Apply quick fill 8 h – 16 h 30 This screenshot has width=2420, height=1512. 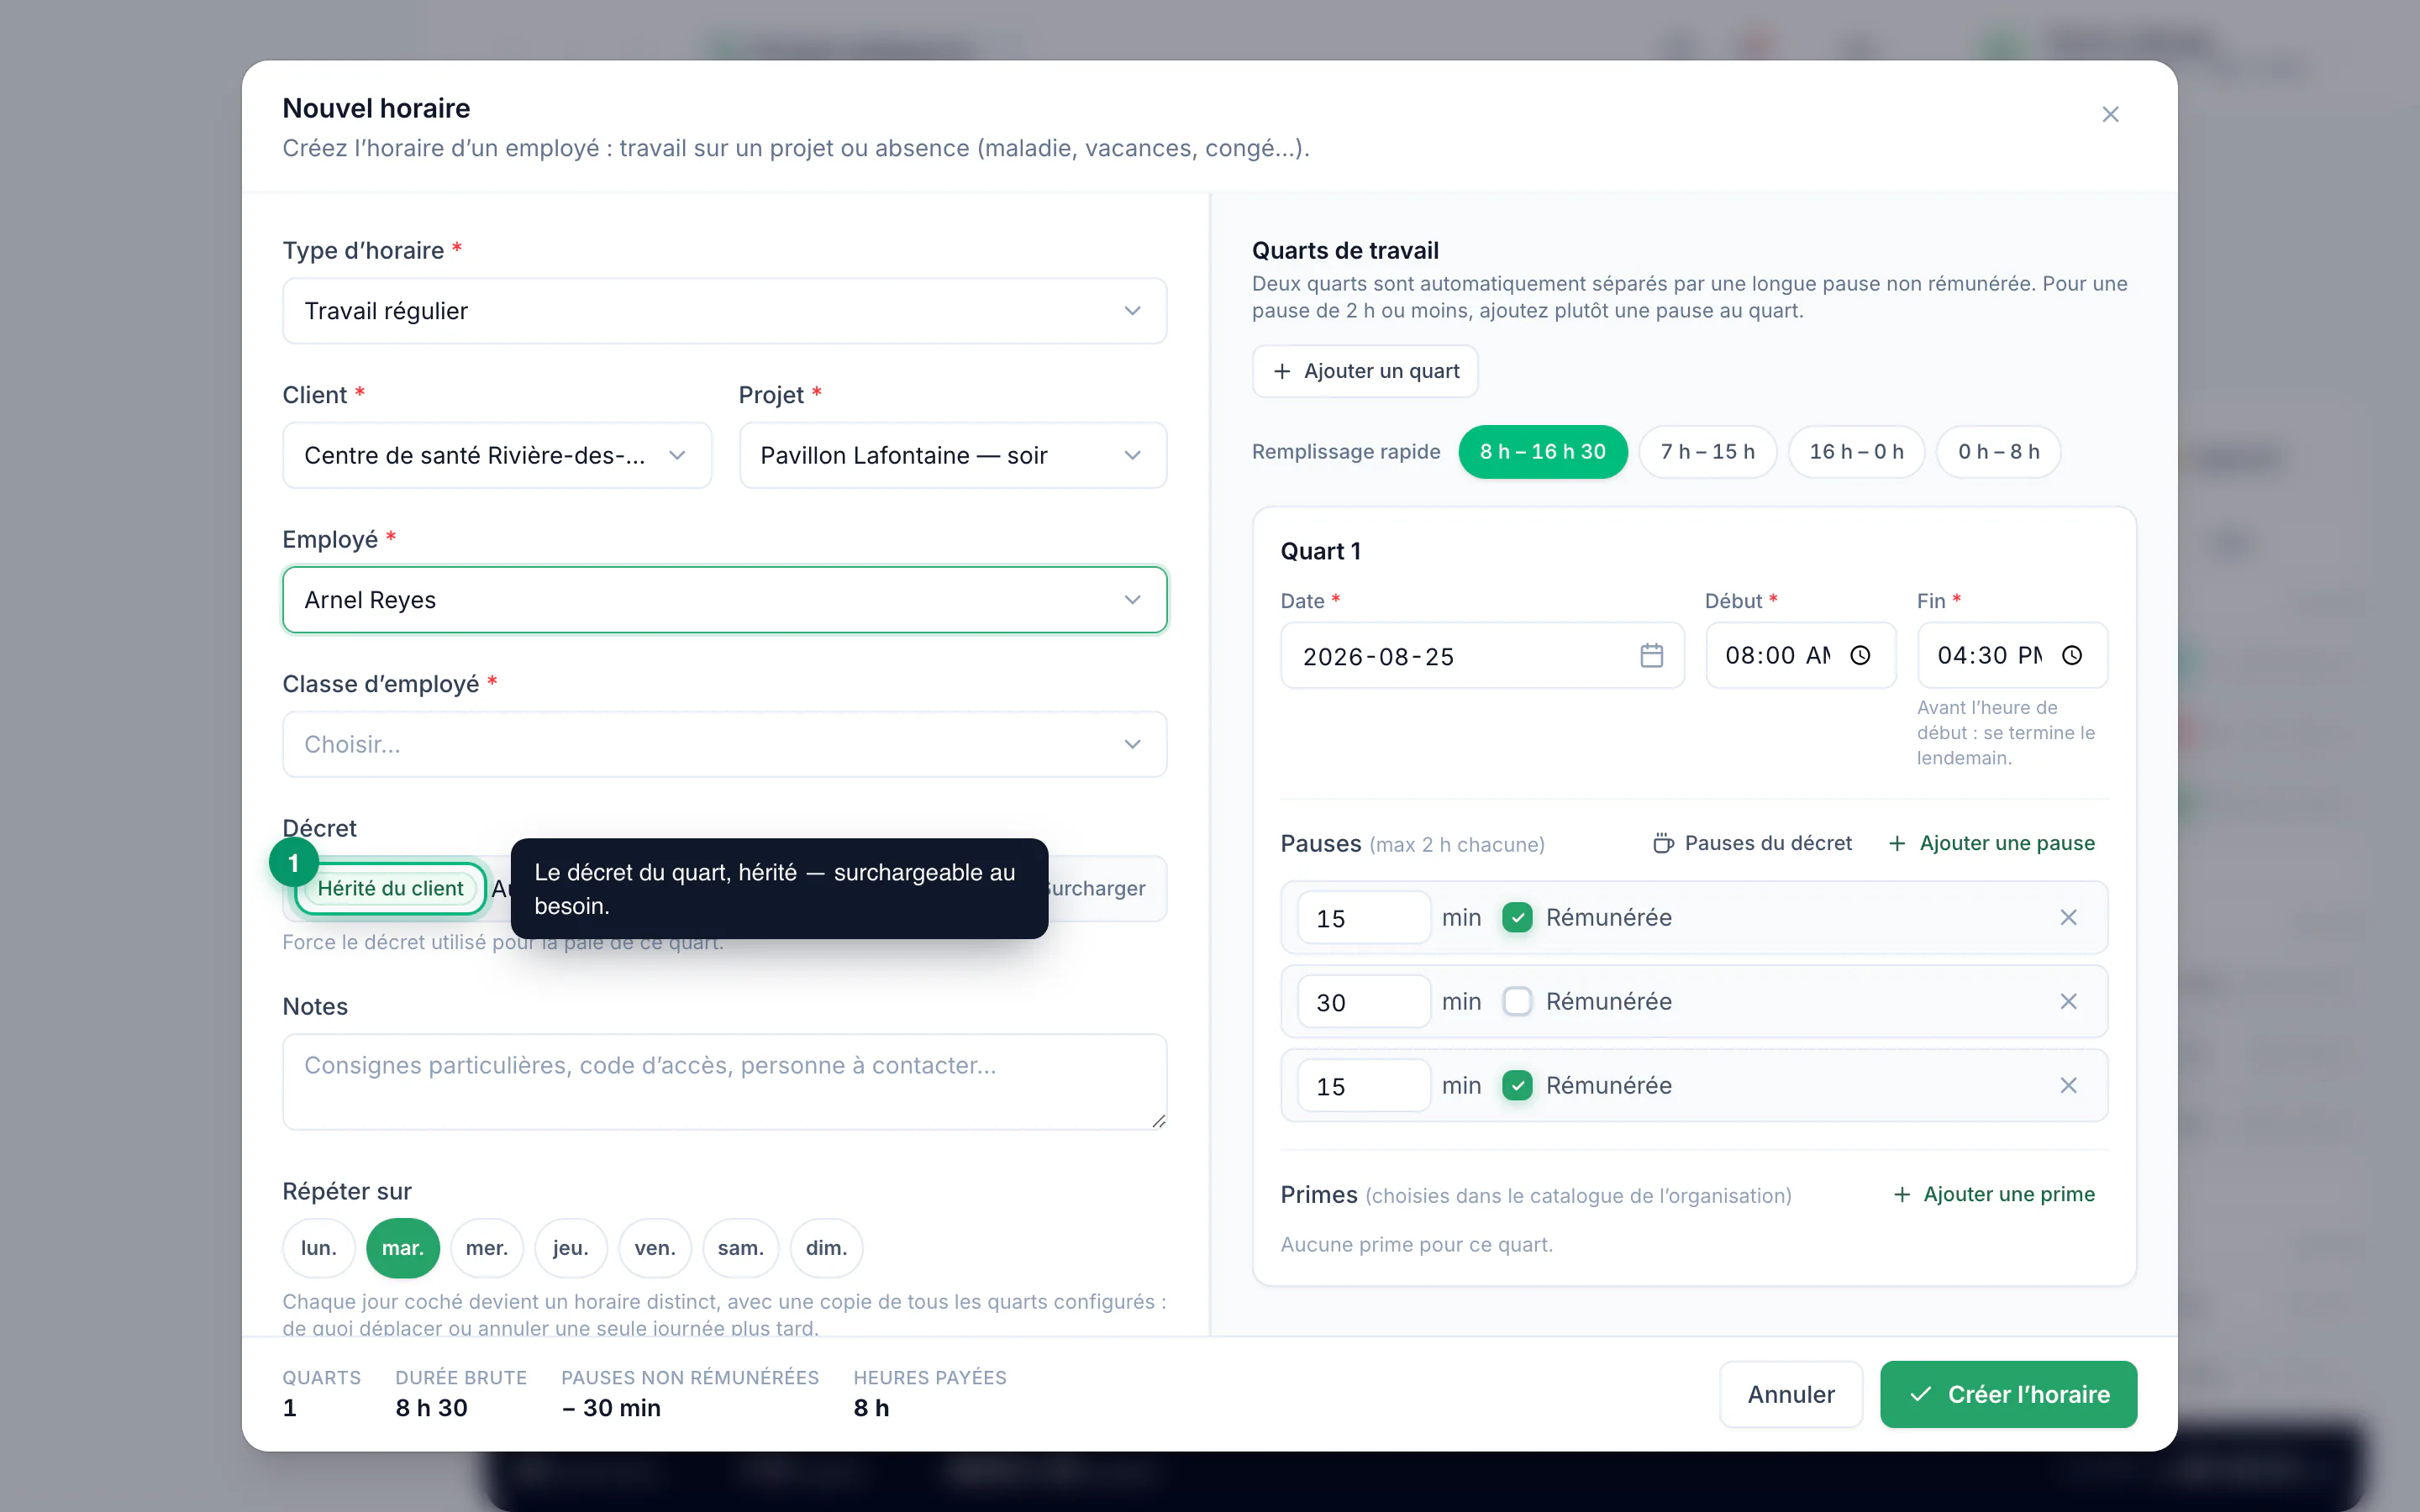[x=1543, y=452]
